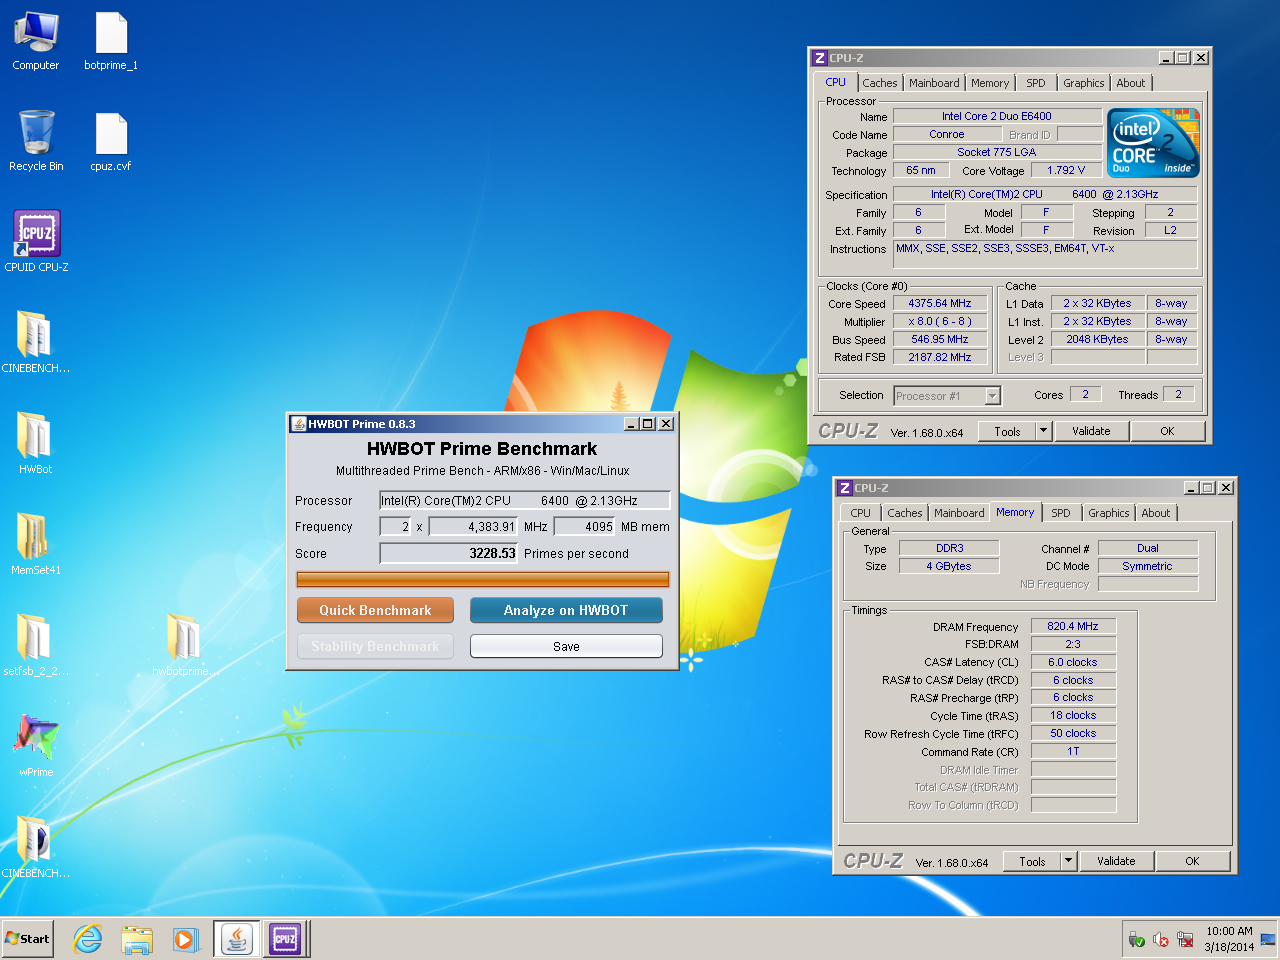Click Analyze on HWBOT button
The width and height of the screenshot is (1280, 960).
566,610
